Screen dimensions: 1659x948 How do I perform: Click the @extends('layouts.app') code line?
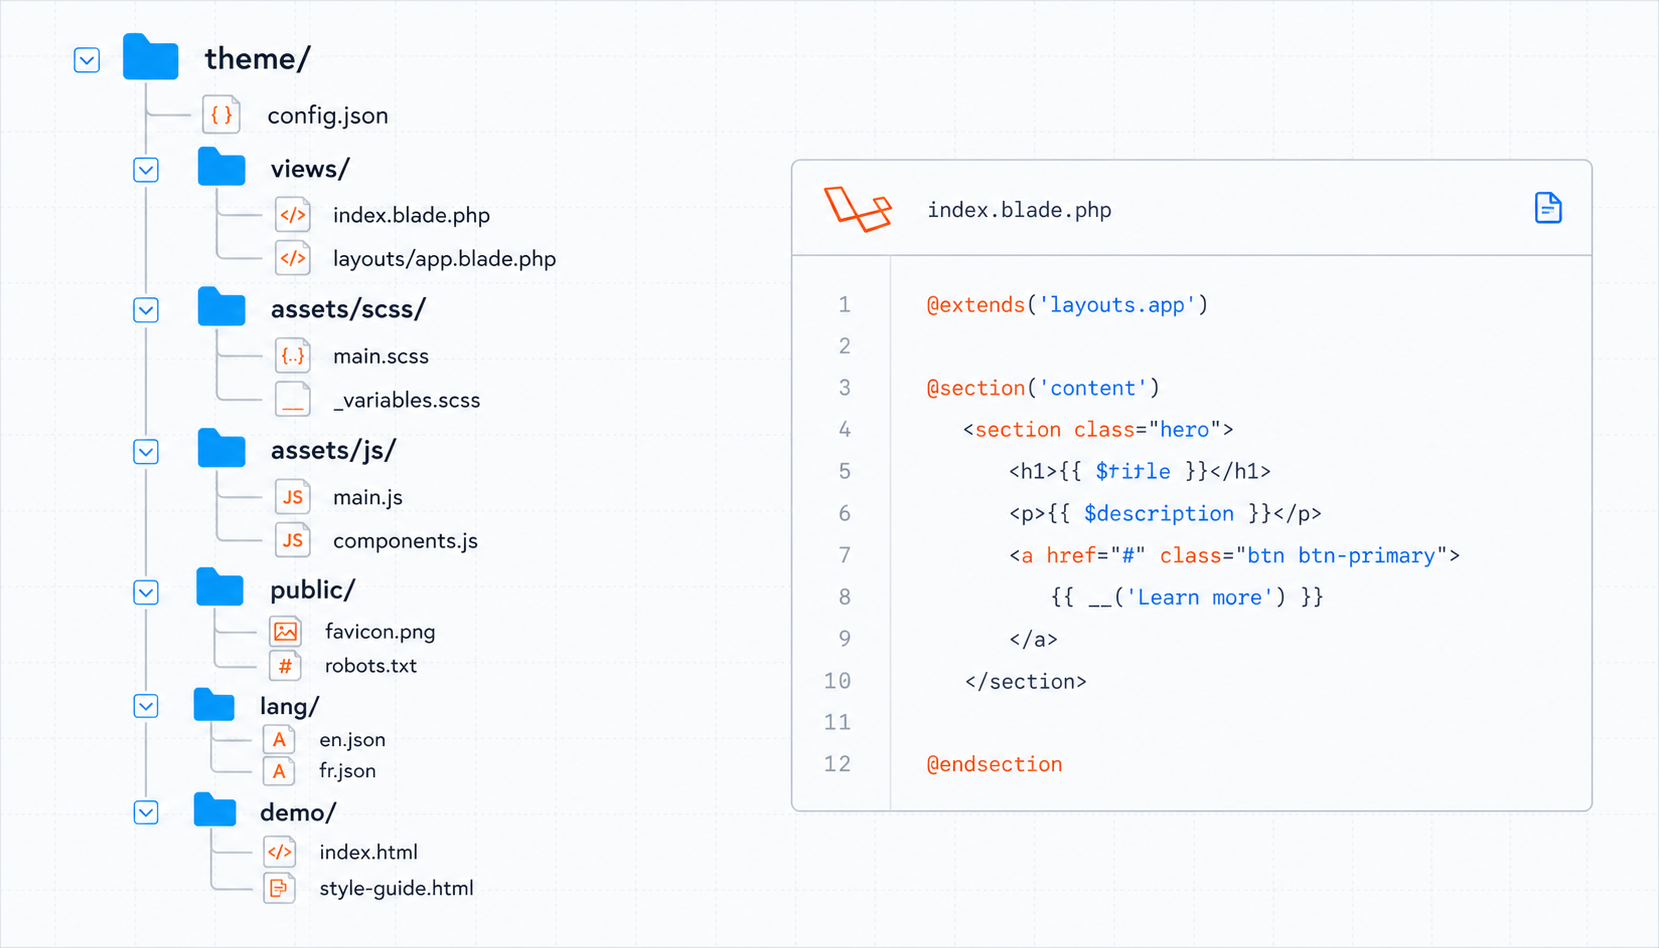click(1067, 305)
